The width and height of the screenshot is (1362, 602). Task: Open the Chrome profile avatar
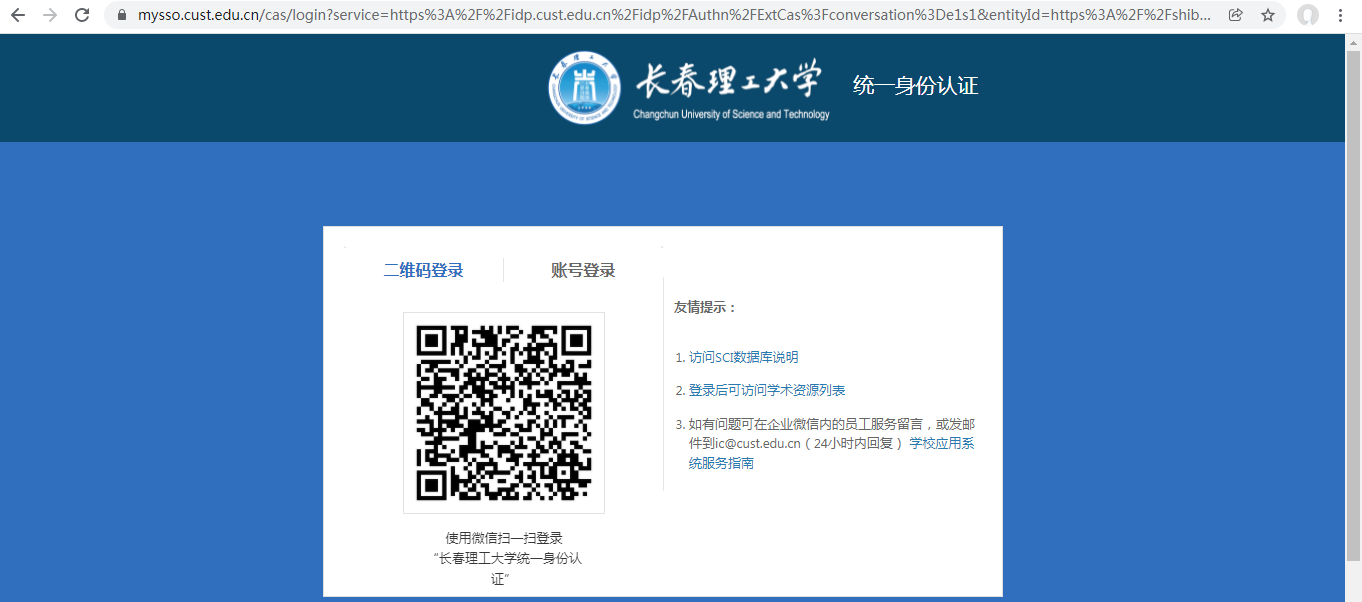pos(1307,16)
